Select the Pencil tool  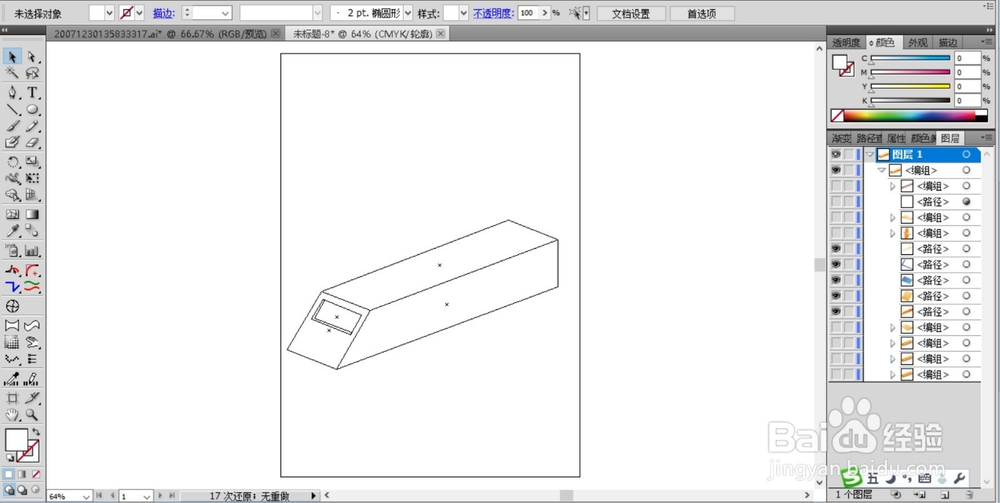32,126
